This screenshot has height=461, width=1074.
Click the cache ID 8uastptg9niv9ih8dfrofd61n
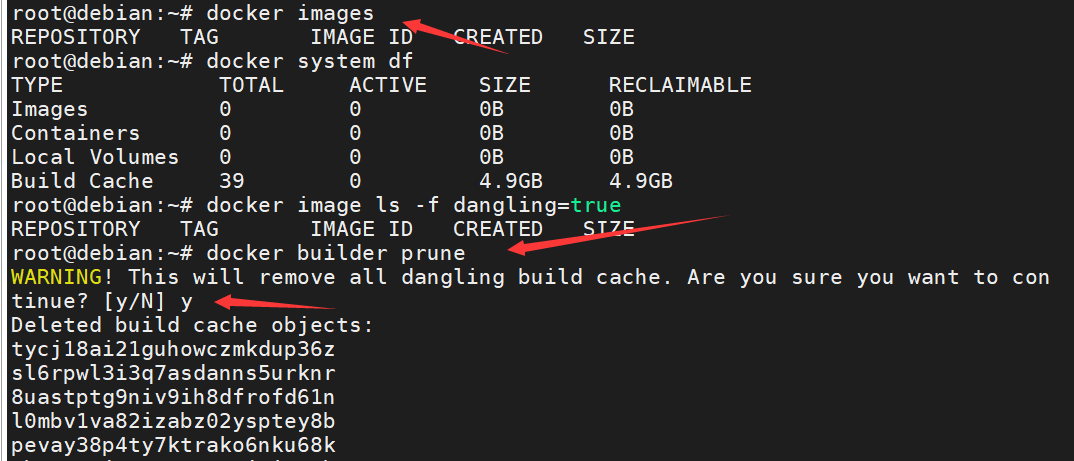coord(173,397)
